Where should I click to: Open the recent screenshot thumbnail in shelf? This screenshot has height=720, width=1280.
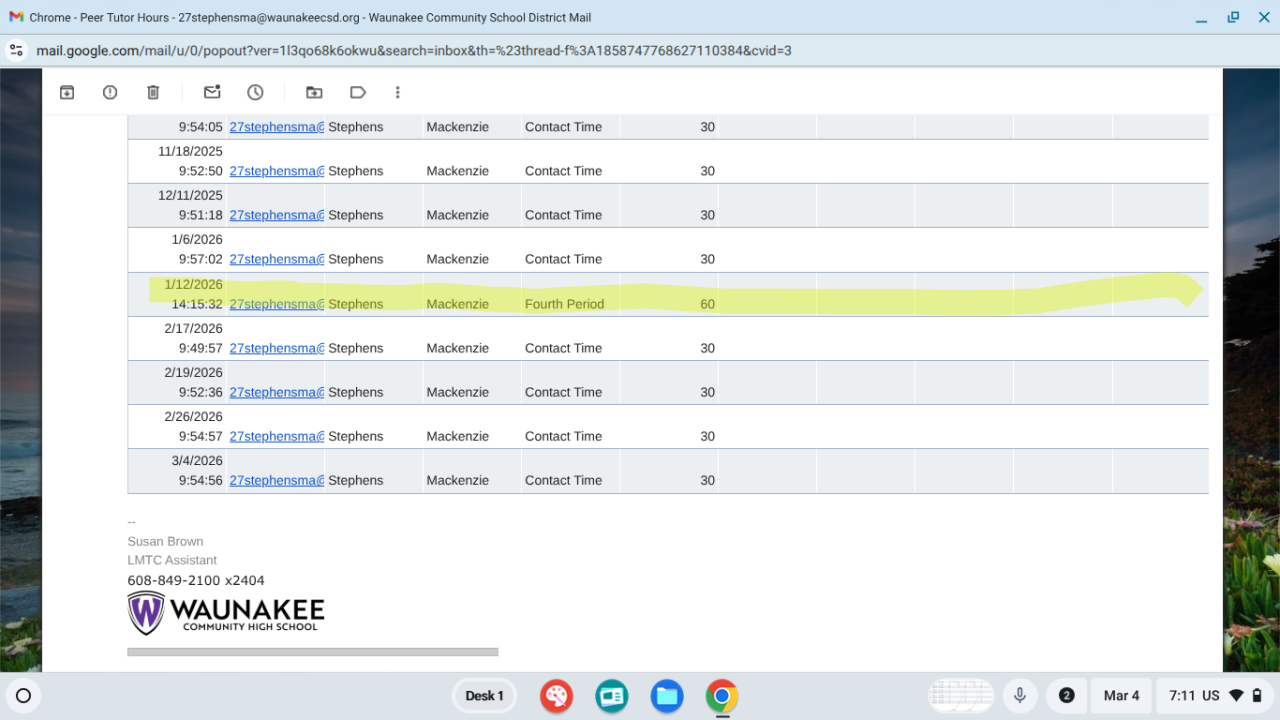960,696
